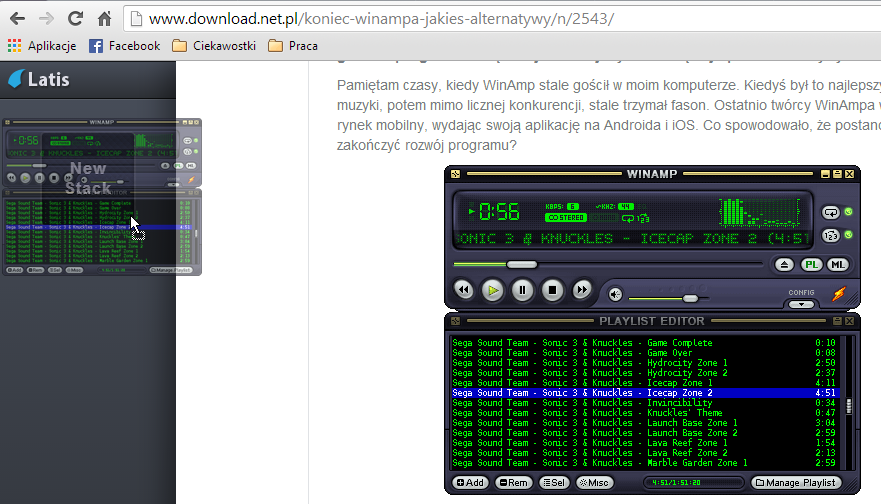Open the Aplikacje apps bookmark

(42, 46)
